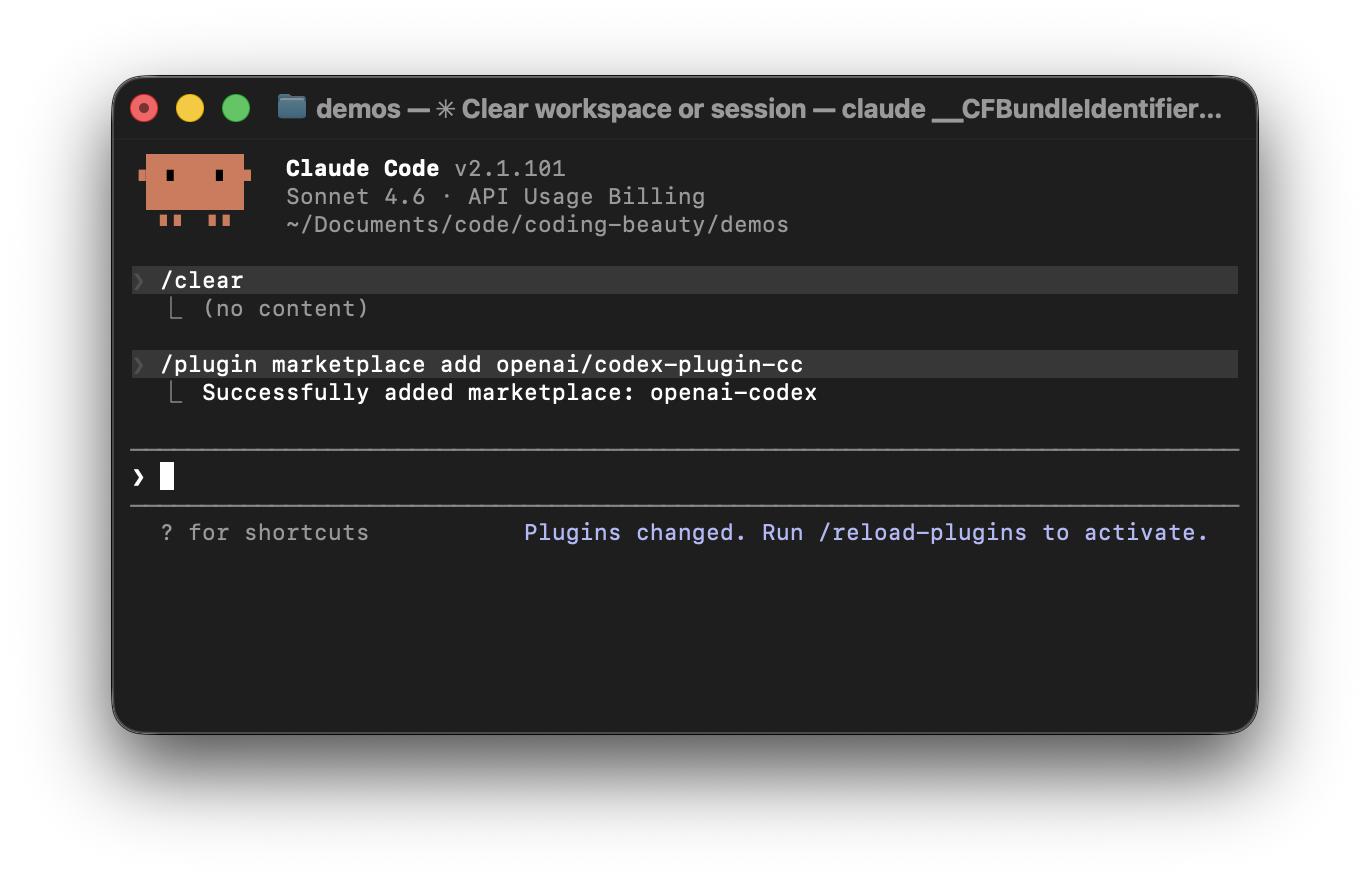Click the corner bracket before "Successfully added marketplace"
Viewport: 1370px width, 882px height.
[176, 393]
